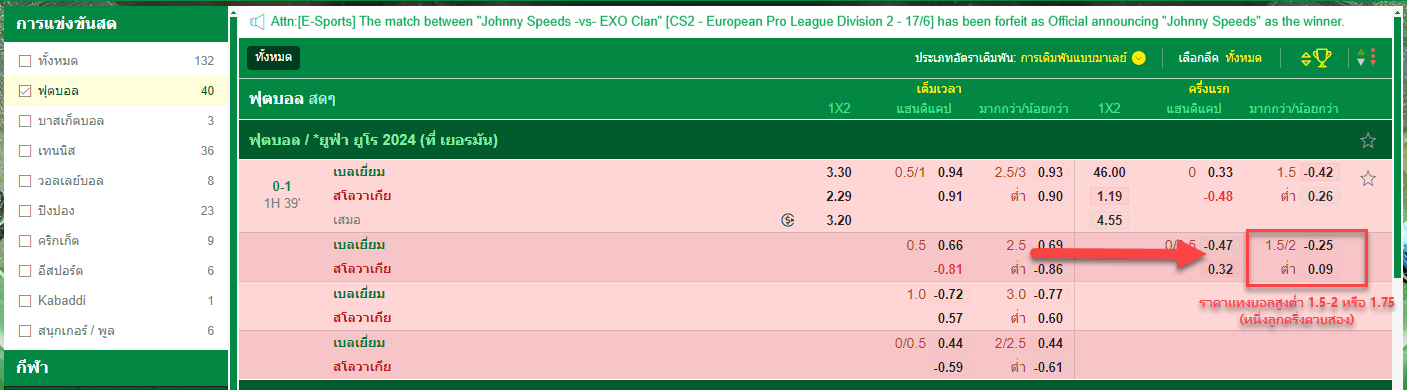Enable the เทนนิส checkbox
This screenshot has height=390, width=1411.
point(25,151)
